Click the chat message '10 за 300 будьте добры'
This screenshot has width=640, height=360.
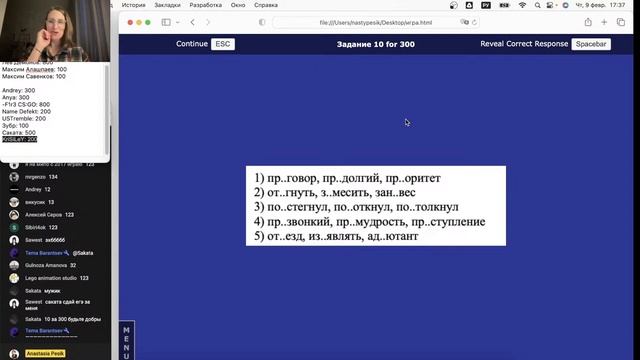click(x=73, y=319)
